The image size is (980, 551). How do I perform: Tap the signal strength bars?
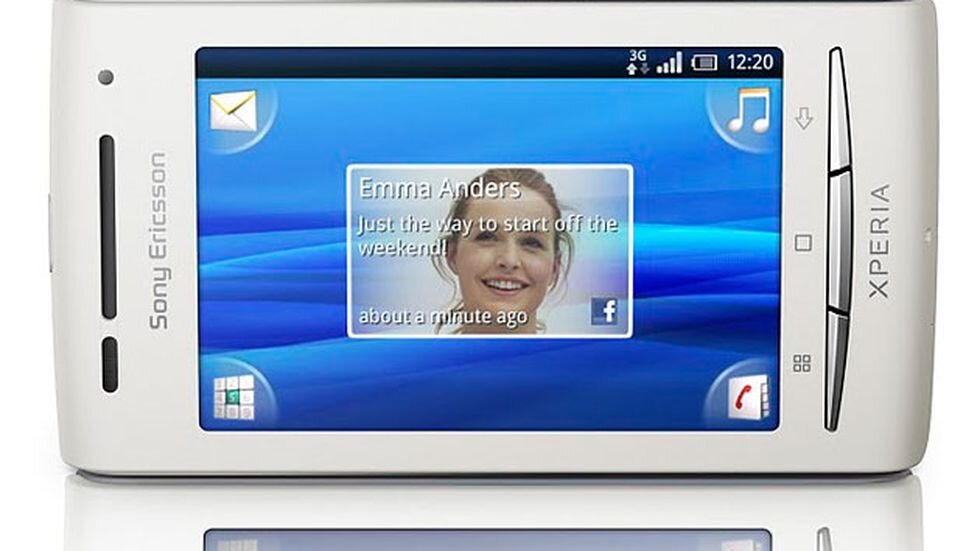click(x=669, y=62)
